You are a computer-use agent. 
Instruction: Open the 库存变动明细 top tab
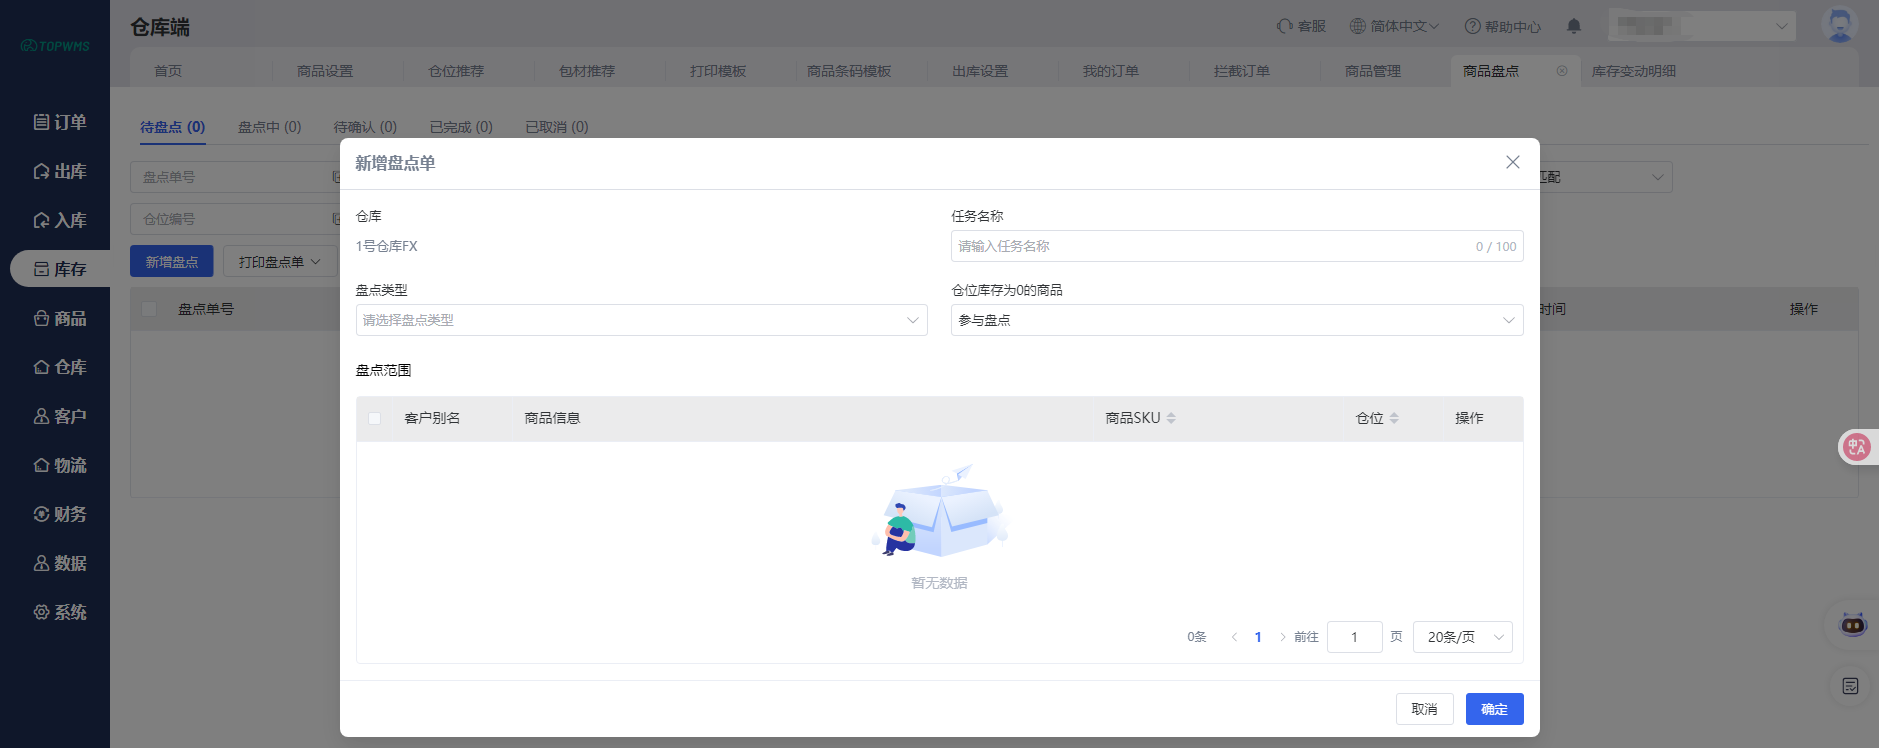pyautogui.click(x=1634, y=71)
